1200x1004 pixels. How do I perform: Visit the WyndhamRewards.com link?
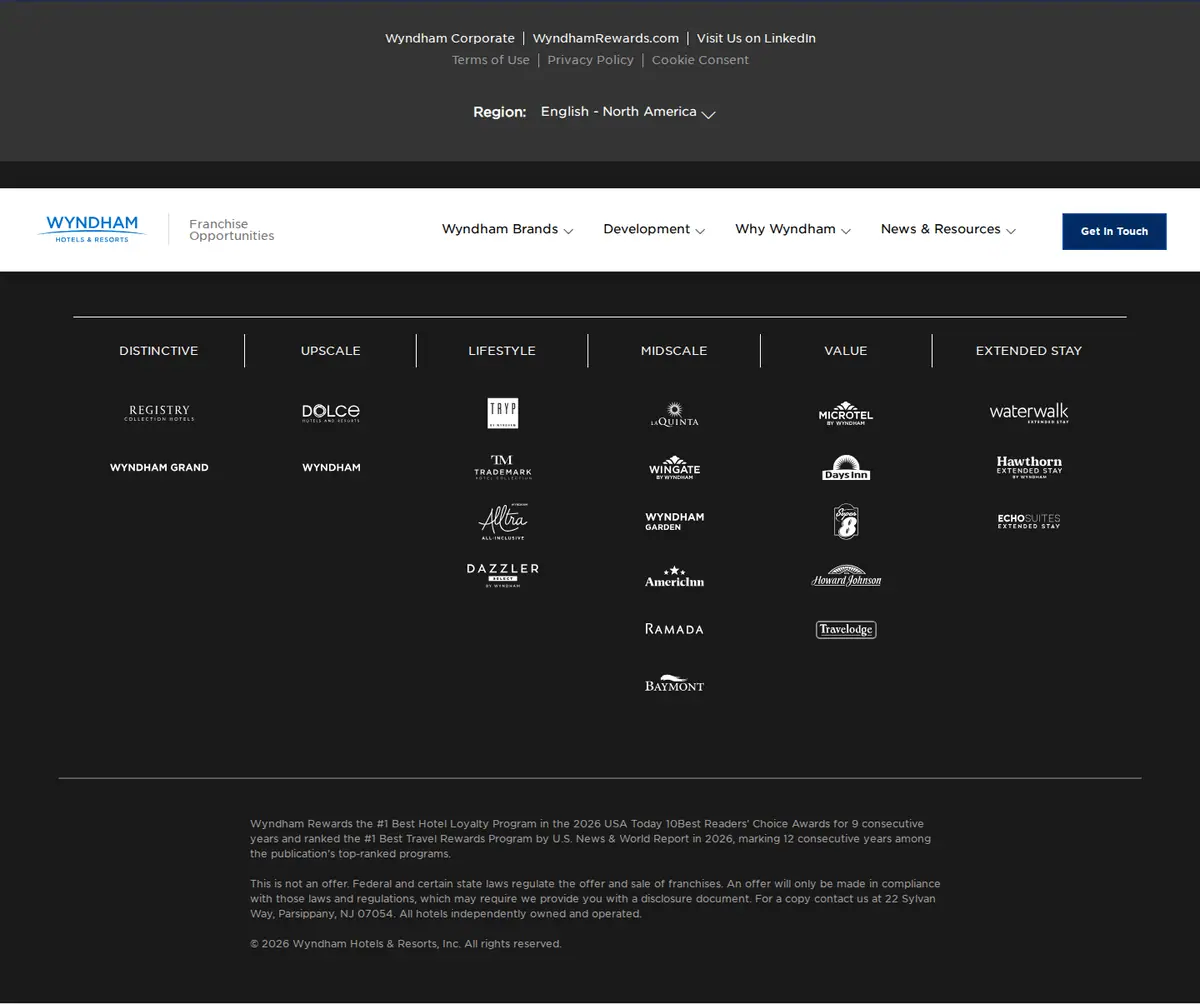(606, 38)
